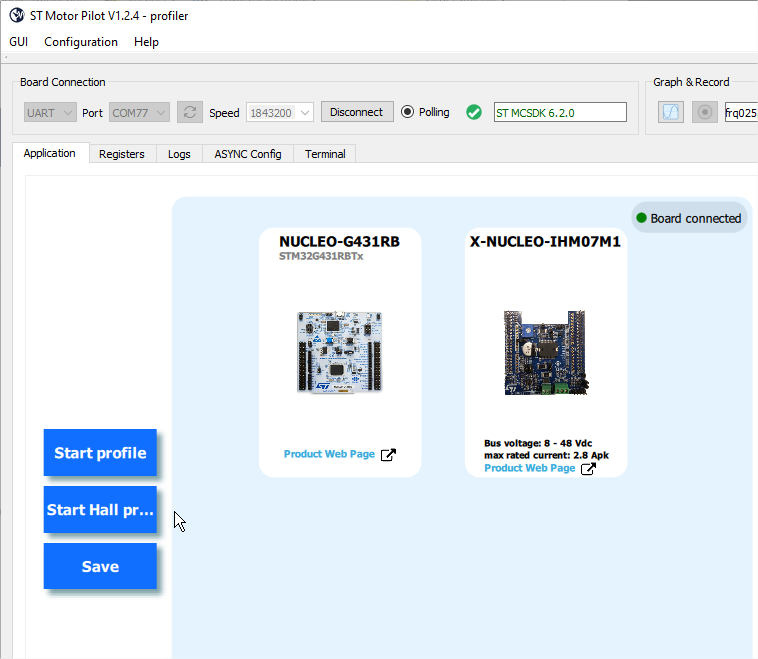Click the Bus voltage: 8 - 48 Vdc text
This screenshot has height=659, width=758.
pyautogui.click(x=538, y=443)
